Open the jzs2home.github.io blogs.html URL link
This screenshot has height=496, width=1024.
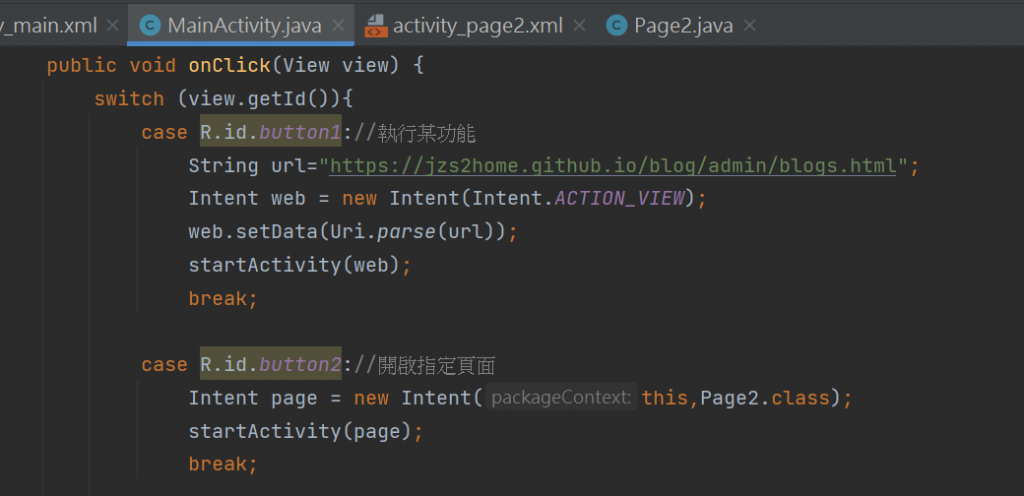point(613,166)
